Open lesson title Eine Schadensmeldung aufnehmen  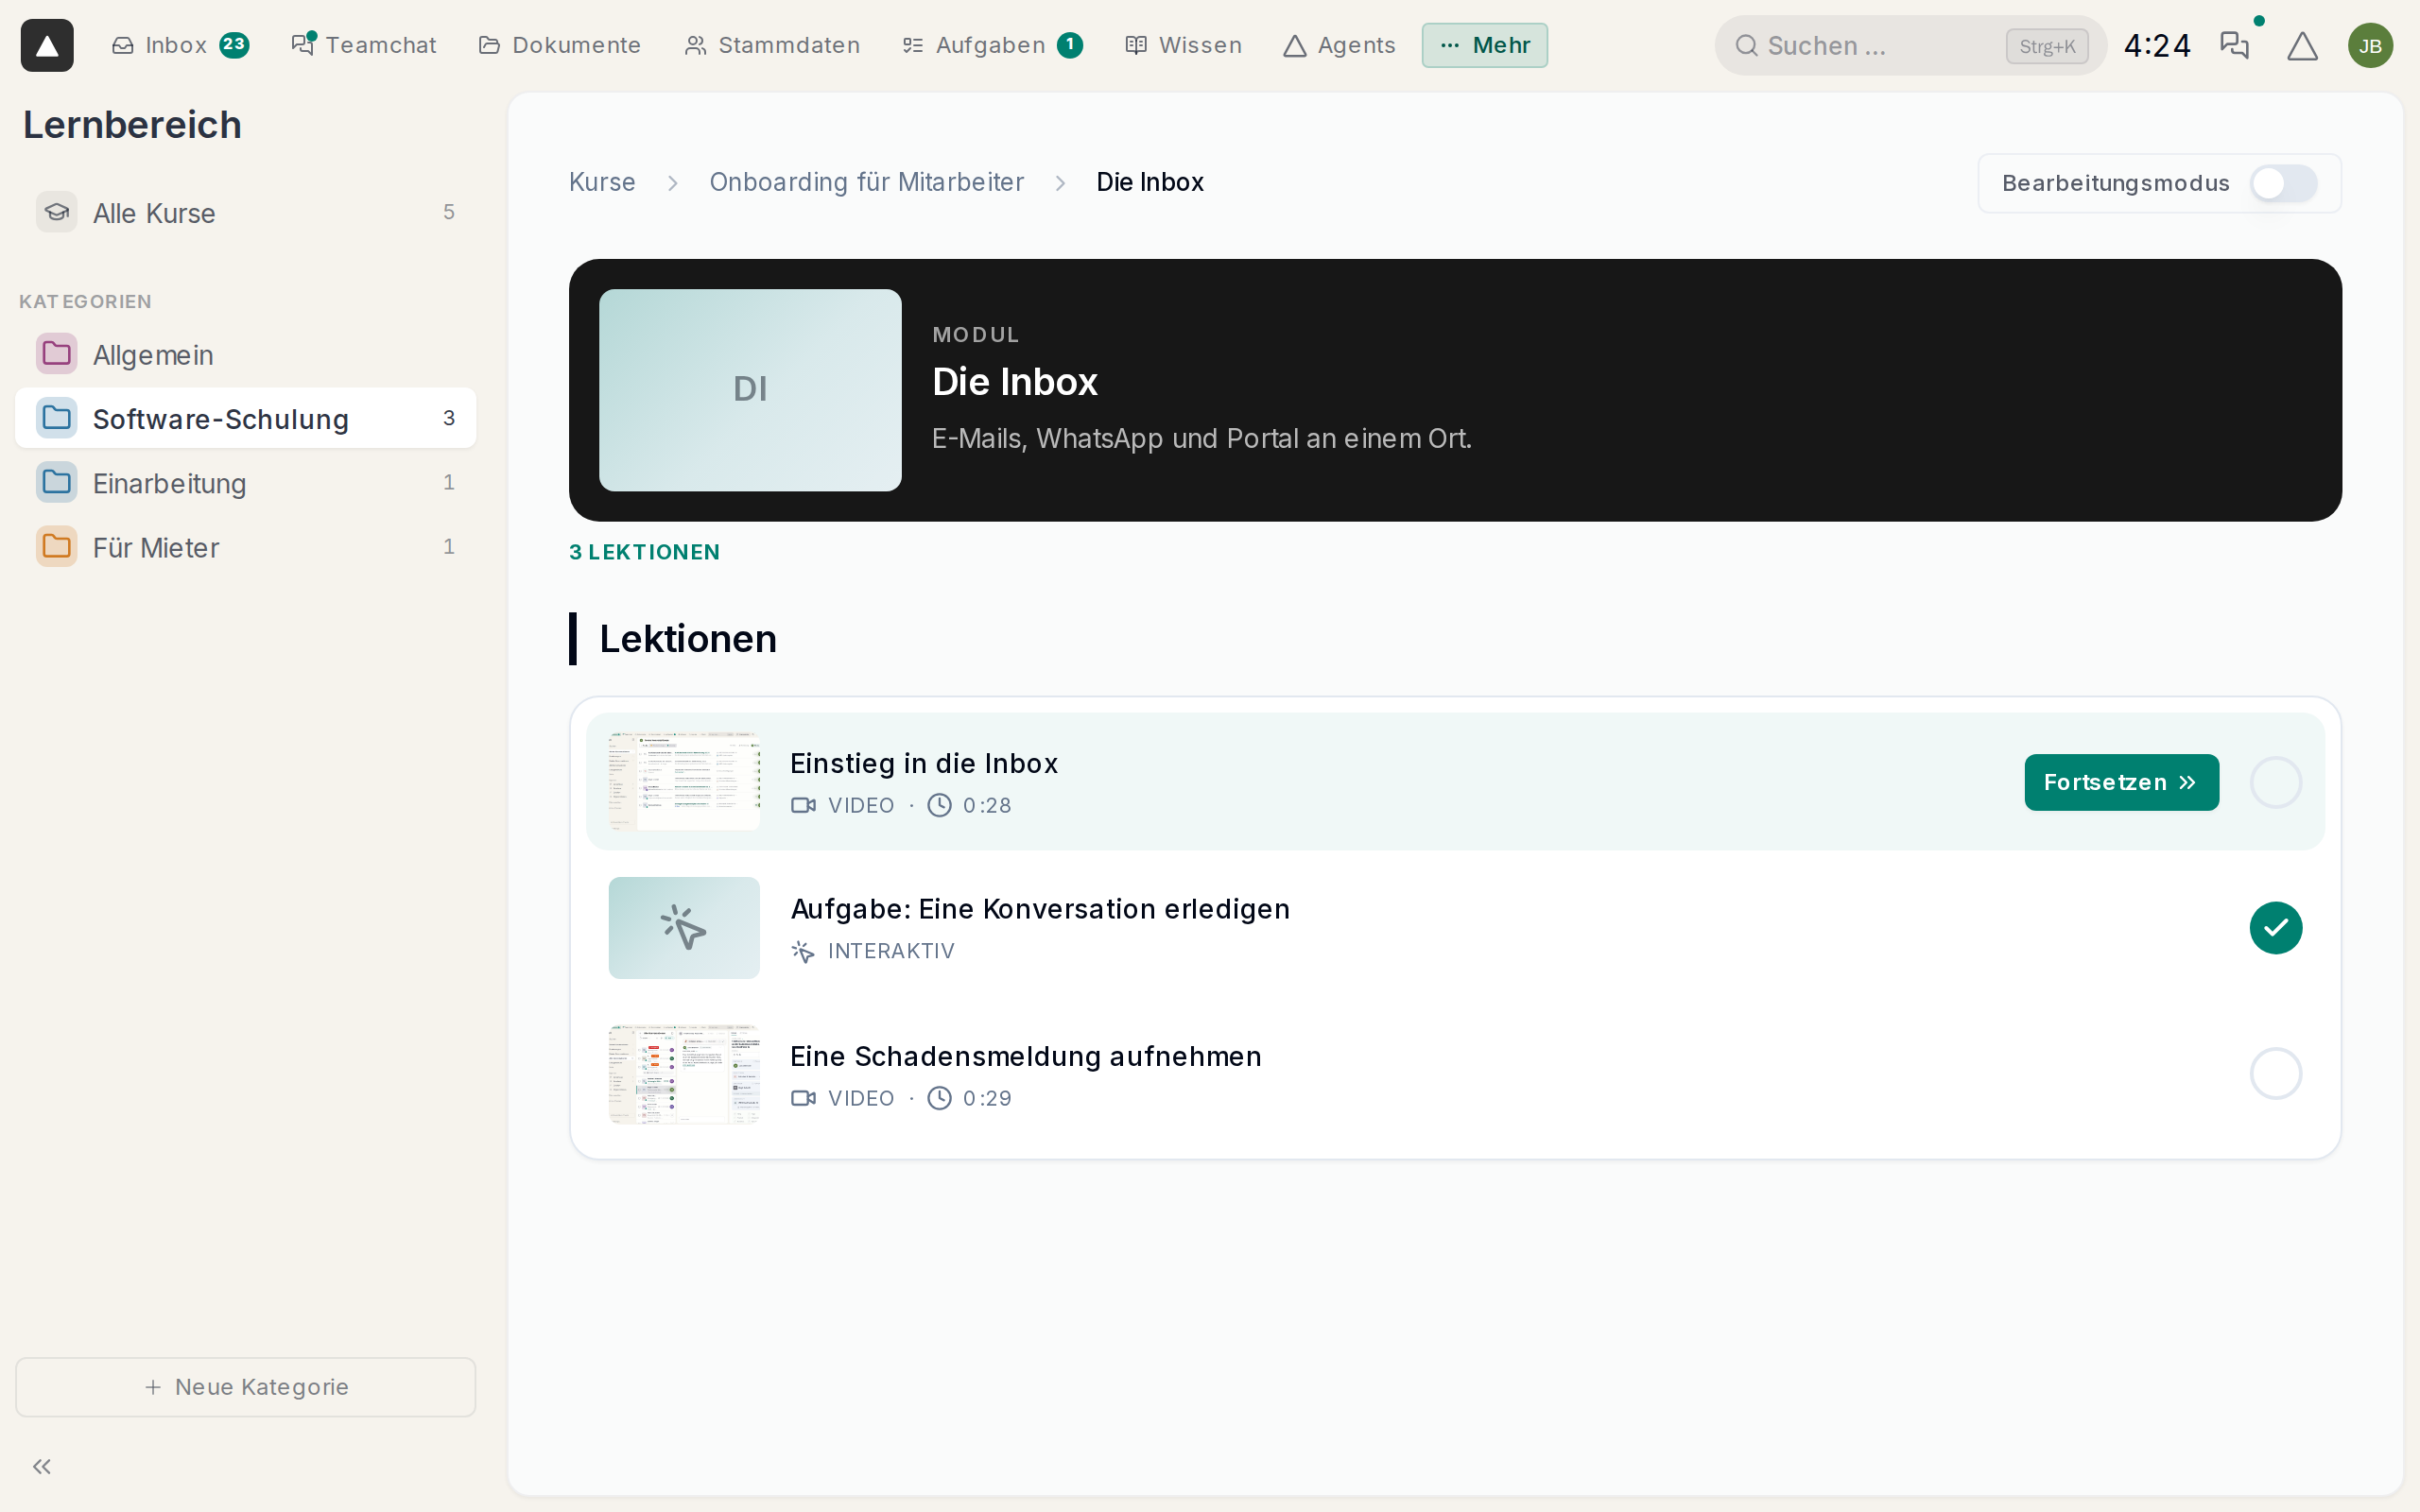pos(1026,1056)
